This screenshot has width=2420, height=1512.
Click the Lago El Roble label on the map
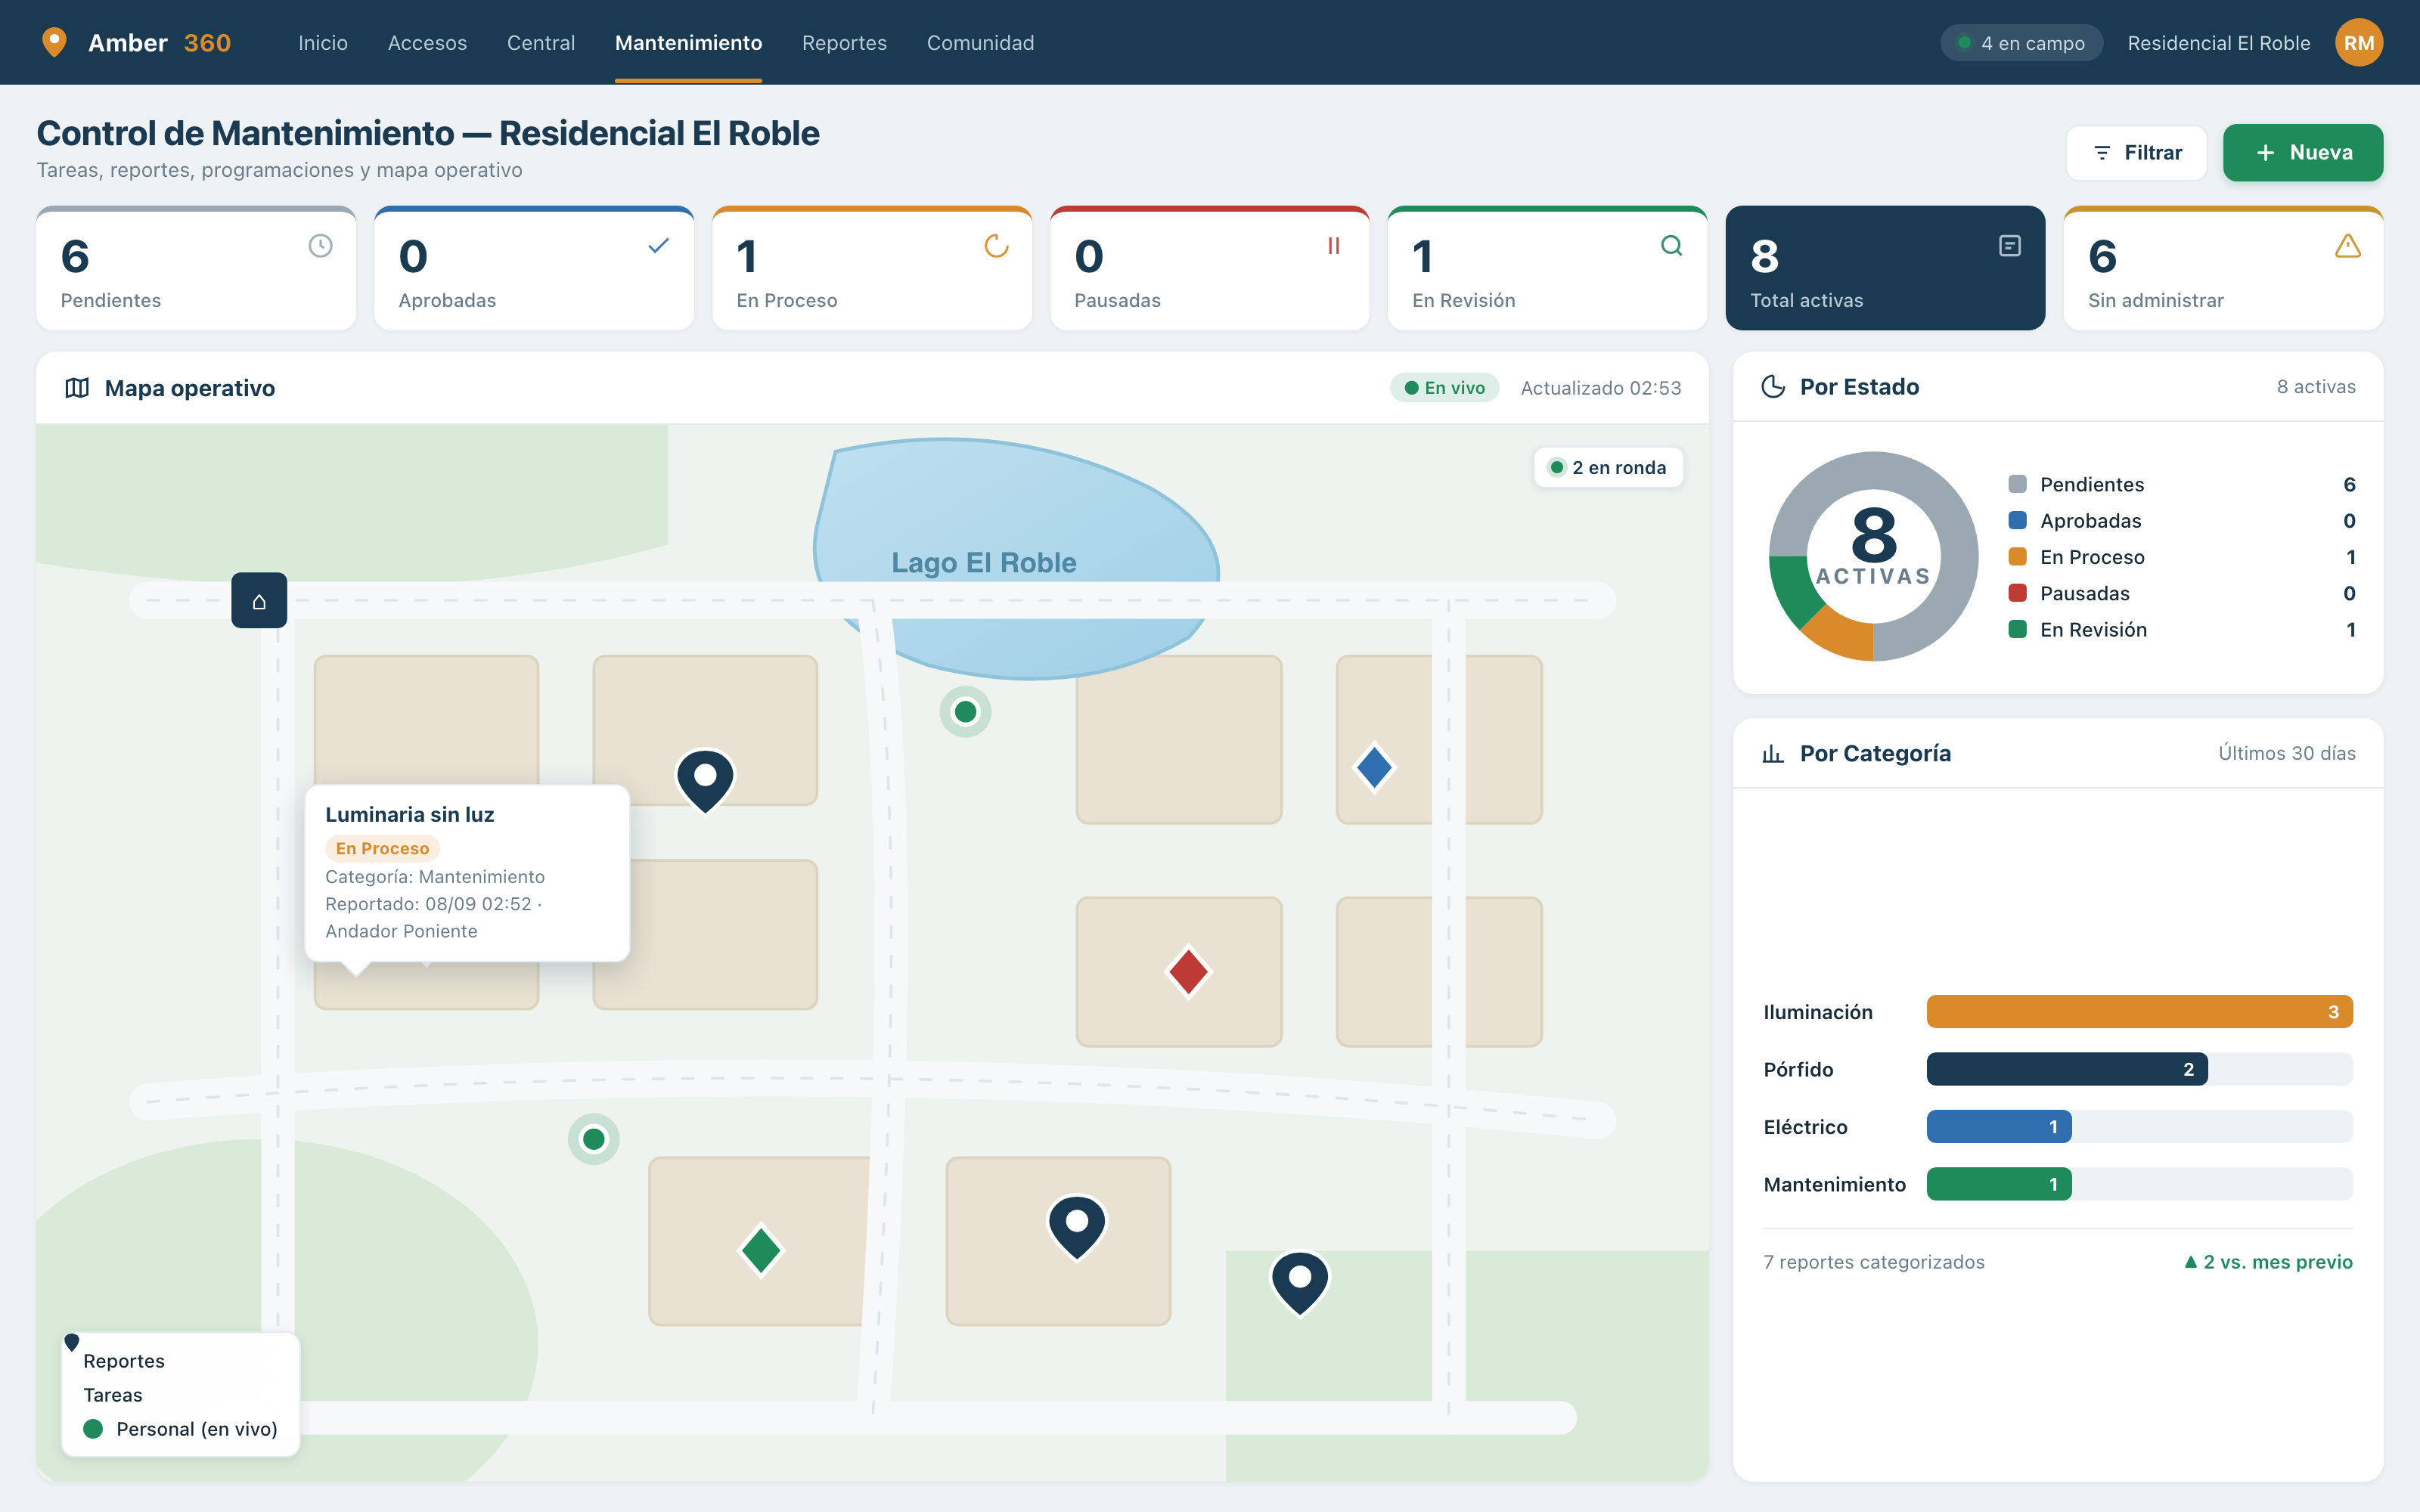tap(984, 563)
